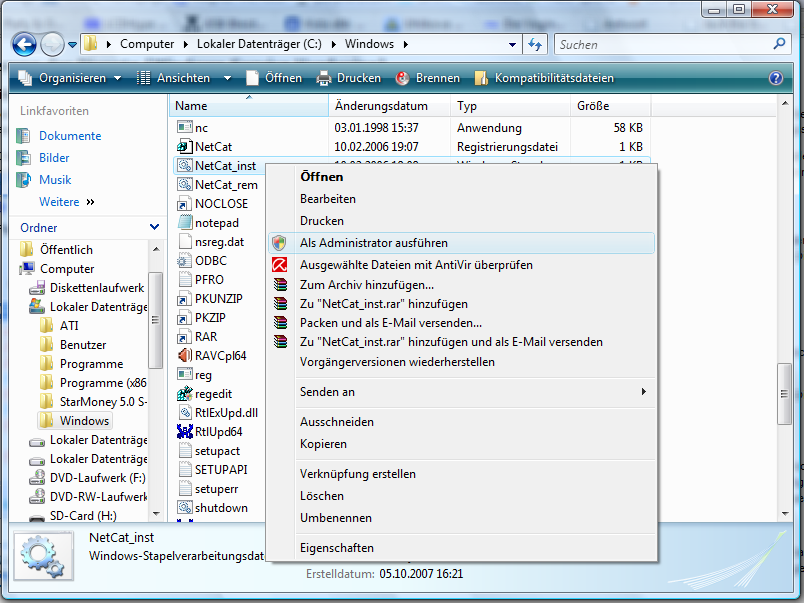Click the Back navigation arrow button
804x603 pixels.
coord(24,45)
